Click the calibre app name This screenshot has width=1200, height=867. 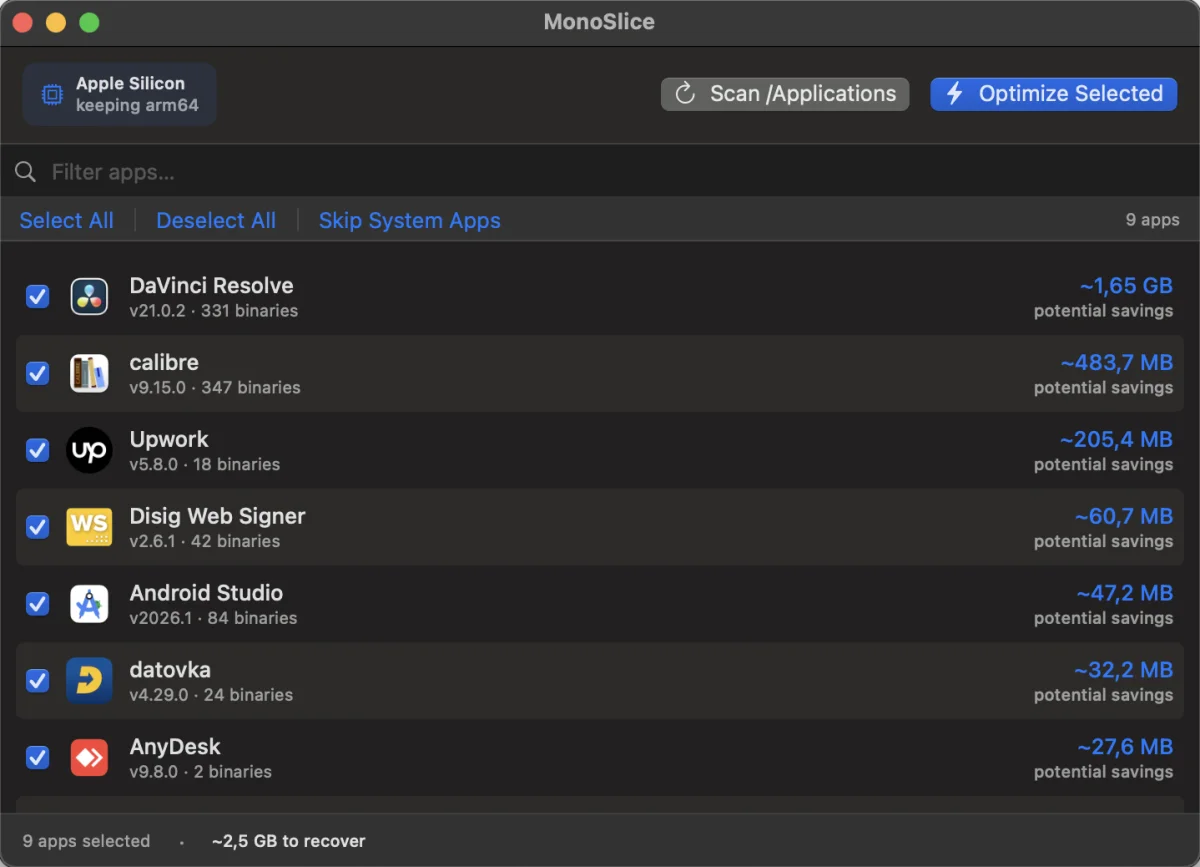(164, 363)
